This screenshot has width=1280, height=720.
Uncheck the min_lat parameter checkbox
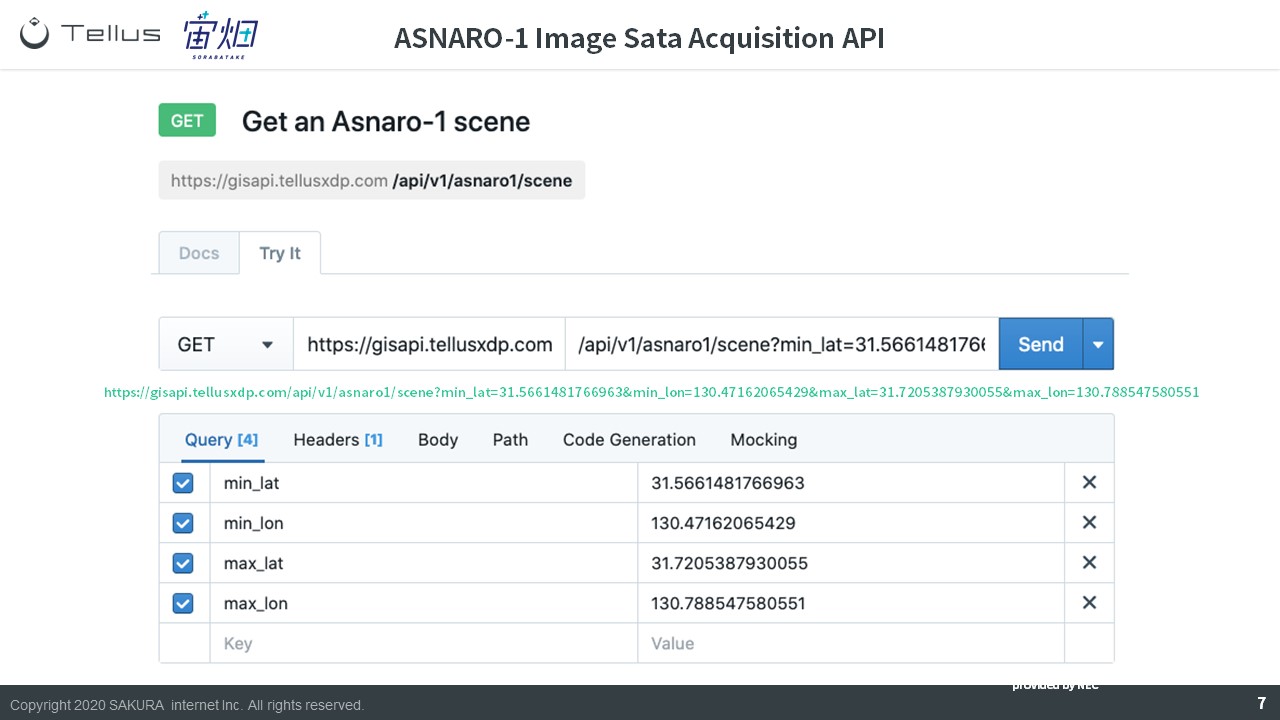click(x=183, y=483)
